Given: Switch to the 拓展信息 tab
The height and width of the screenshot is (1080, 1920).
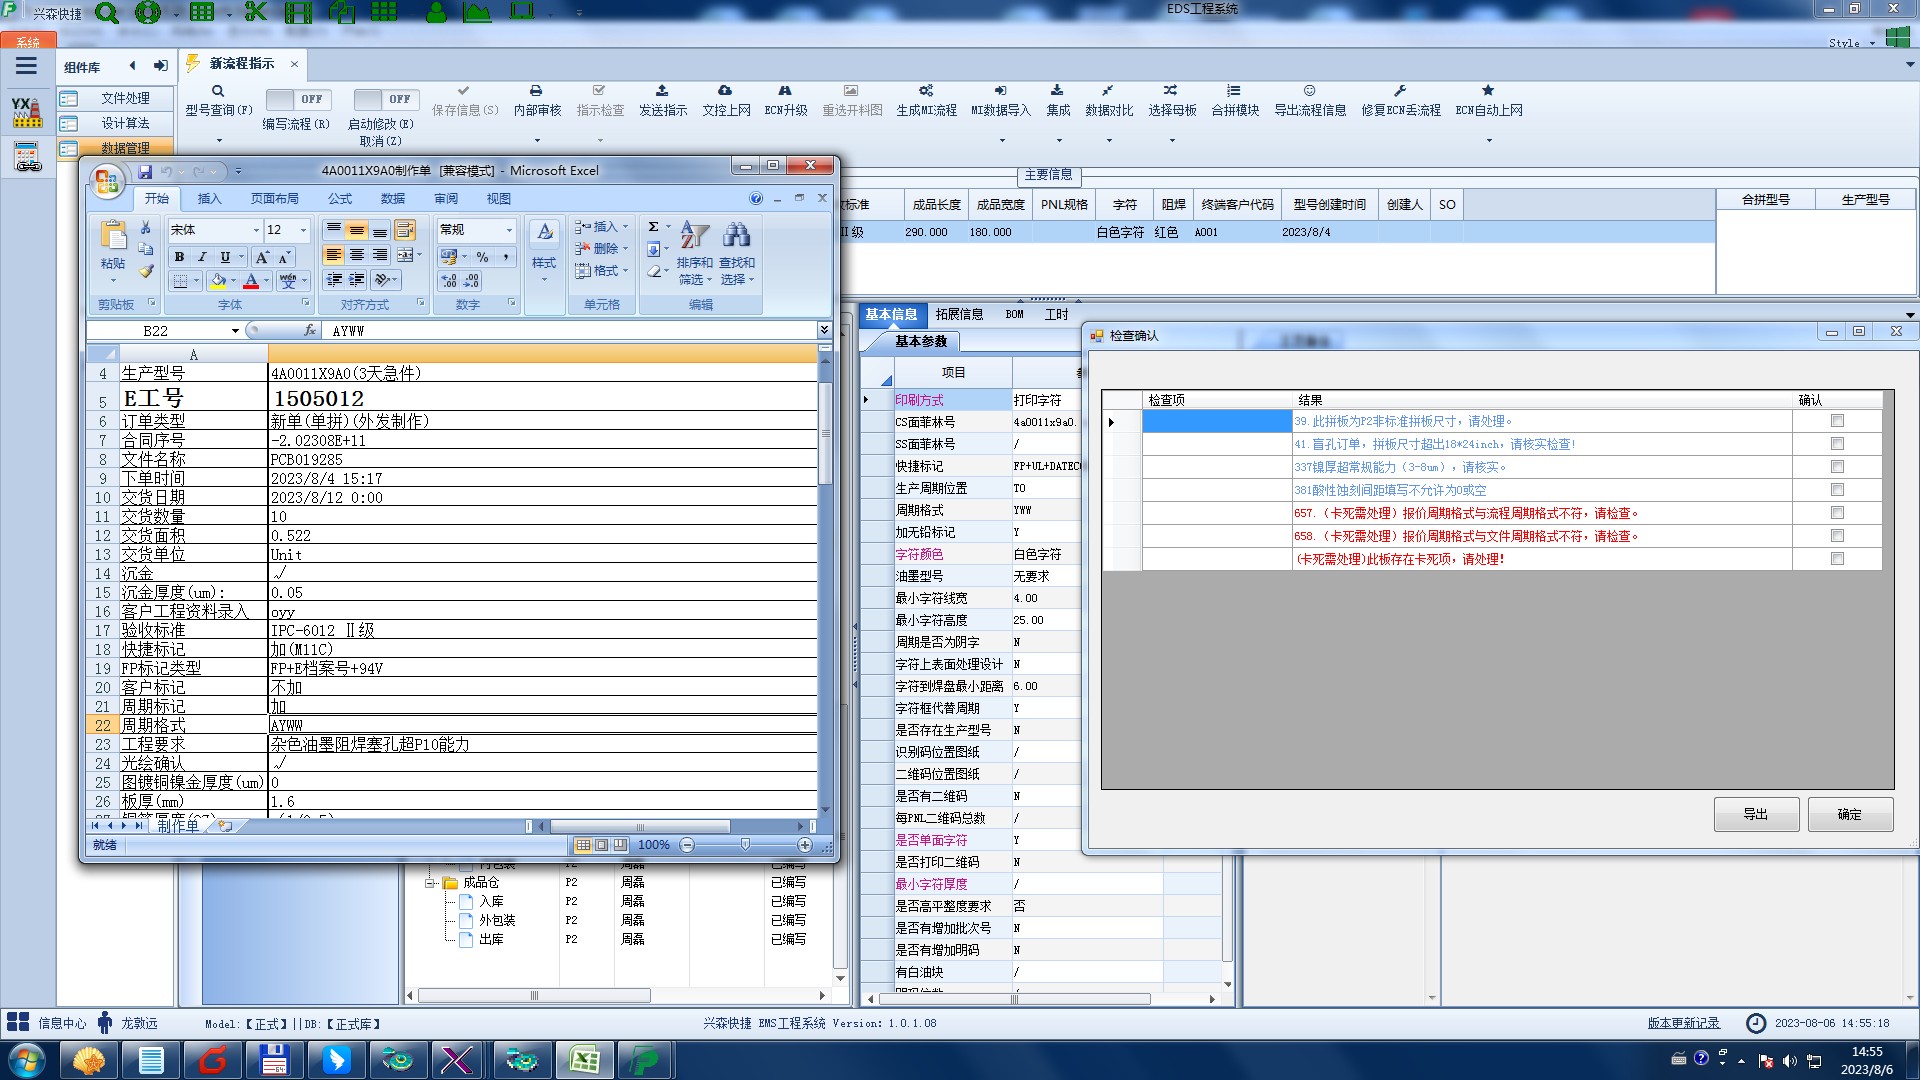Looking at the screenshot, I should (x=959, y=314).
